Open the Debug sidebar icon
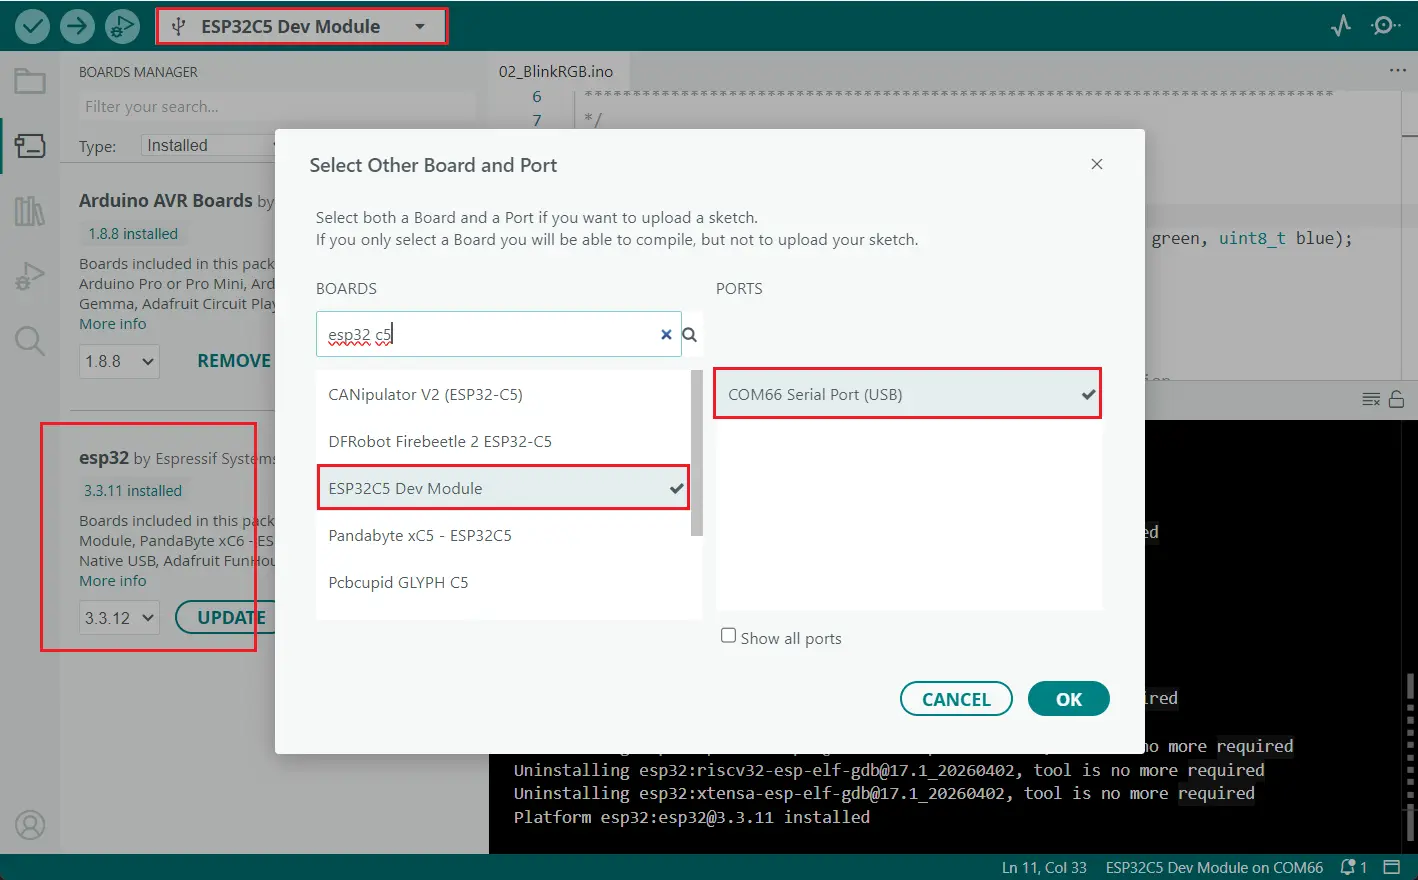Screen dimensions: 1418x880 pyautogui.click(x=30, y=276)
